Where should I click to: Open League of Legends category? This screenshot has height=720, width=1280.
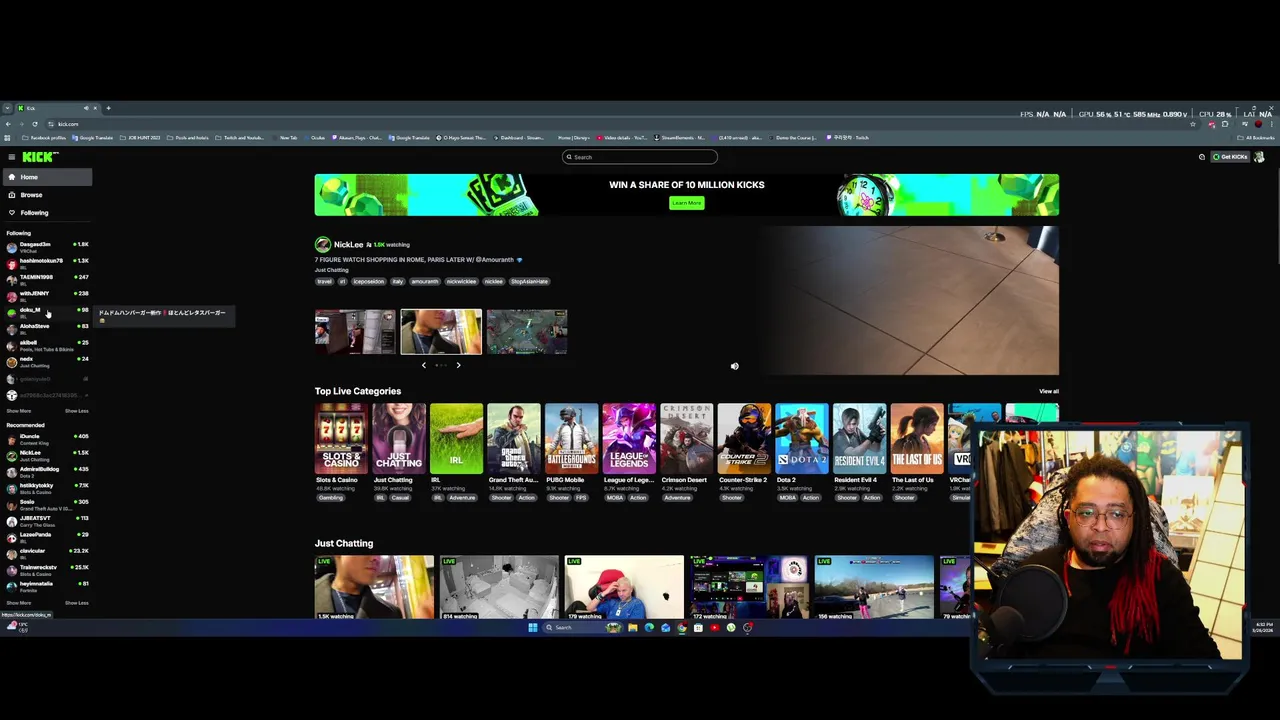coord(629,438)
